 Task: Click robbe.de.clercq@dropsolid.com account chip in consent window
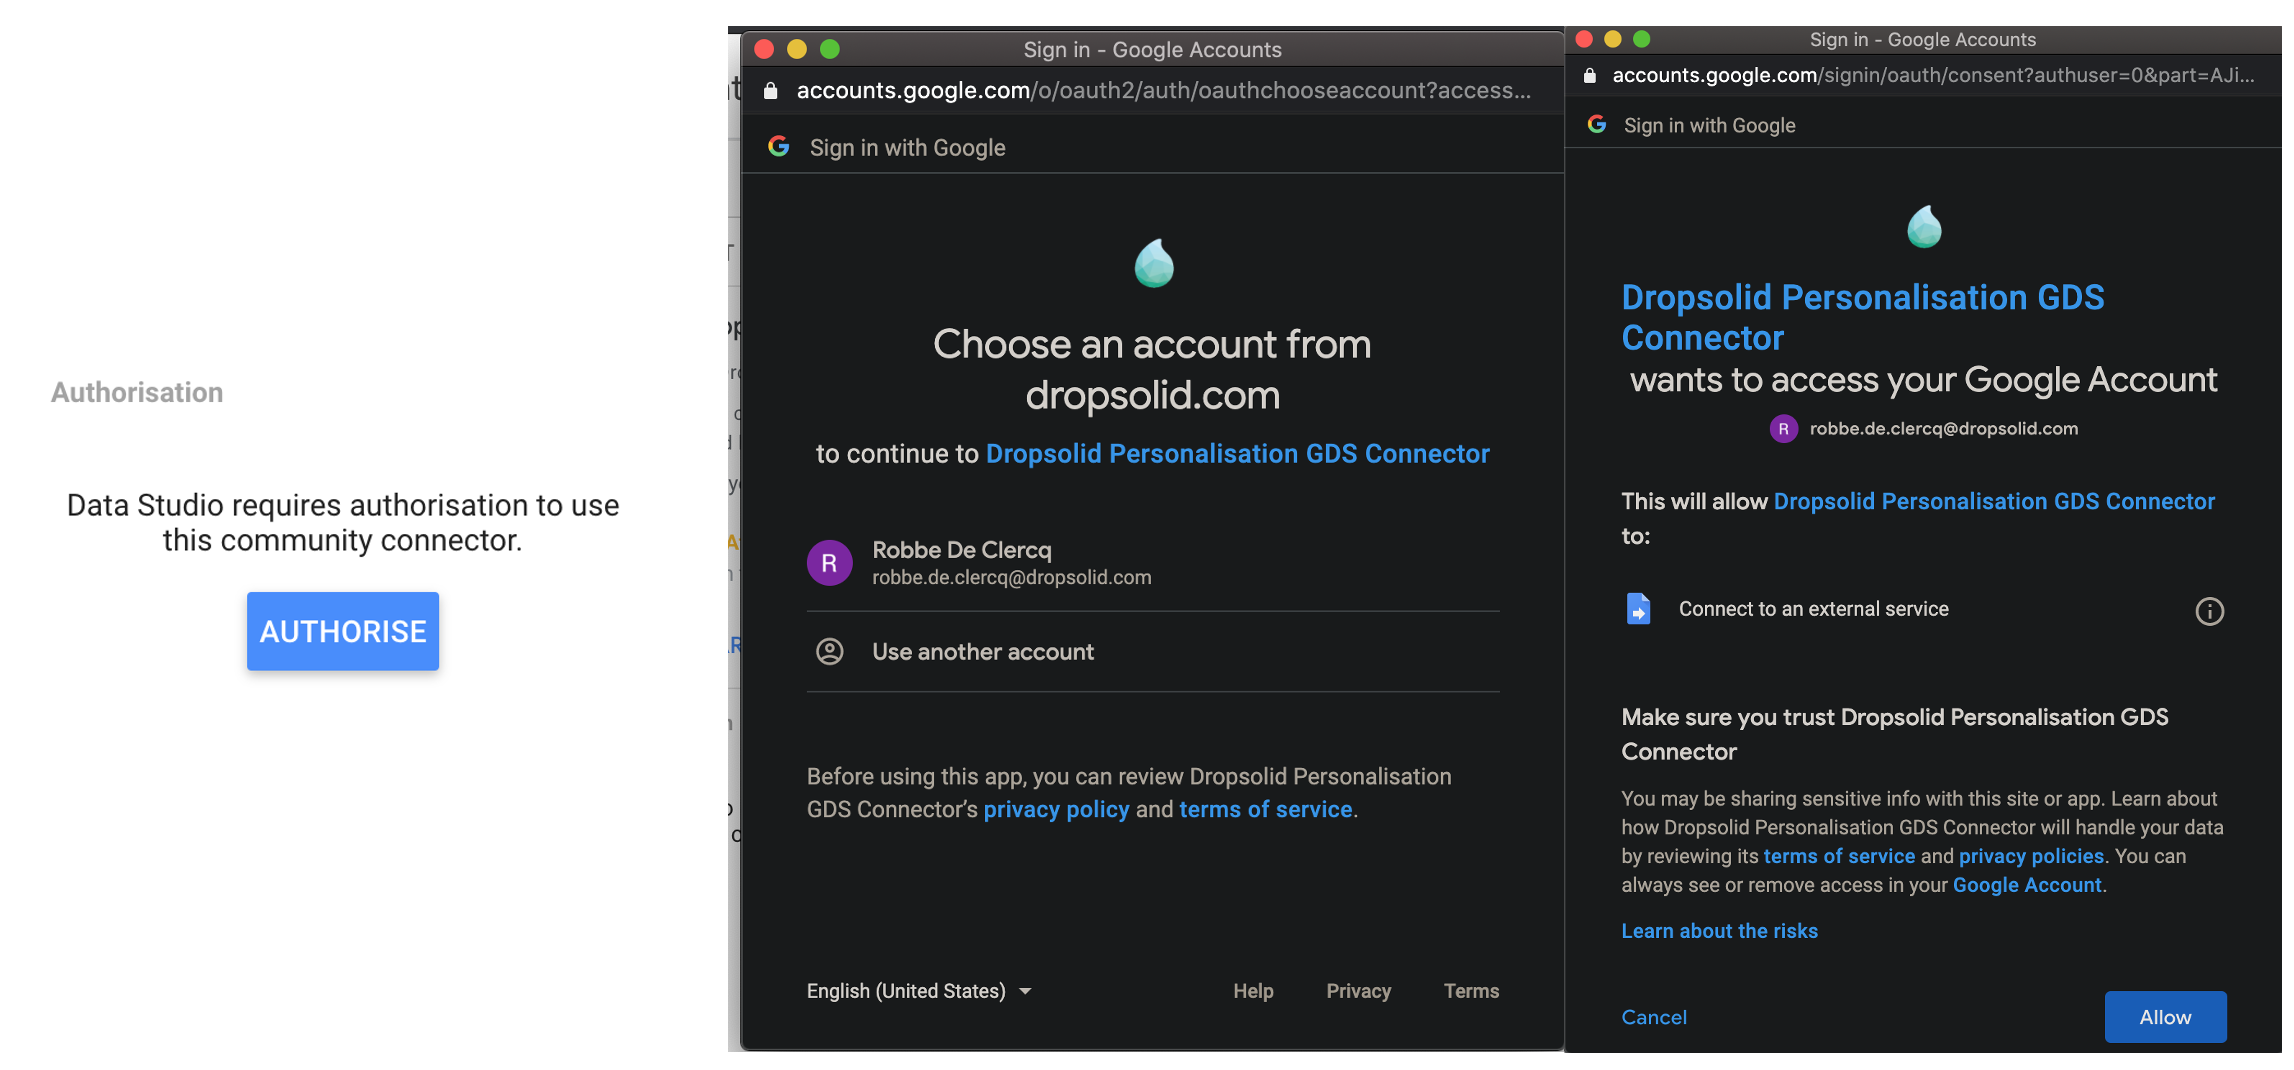1924,429
